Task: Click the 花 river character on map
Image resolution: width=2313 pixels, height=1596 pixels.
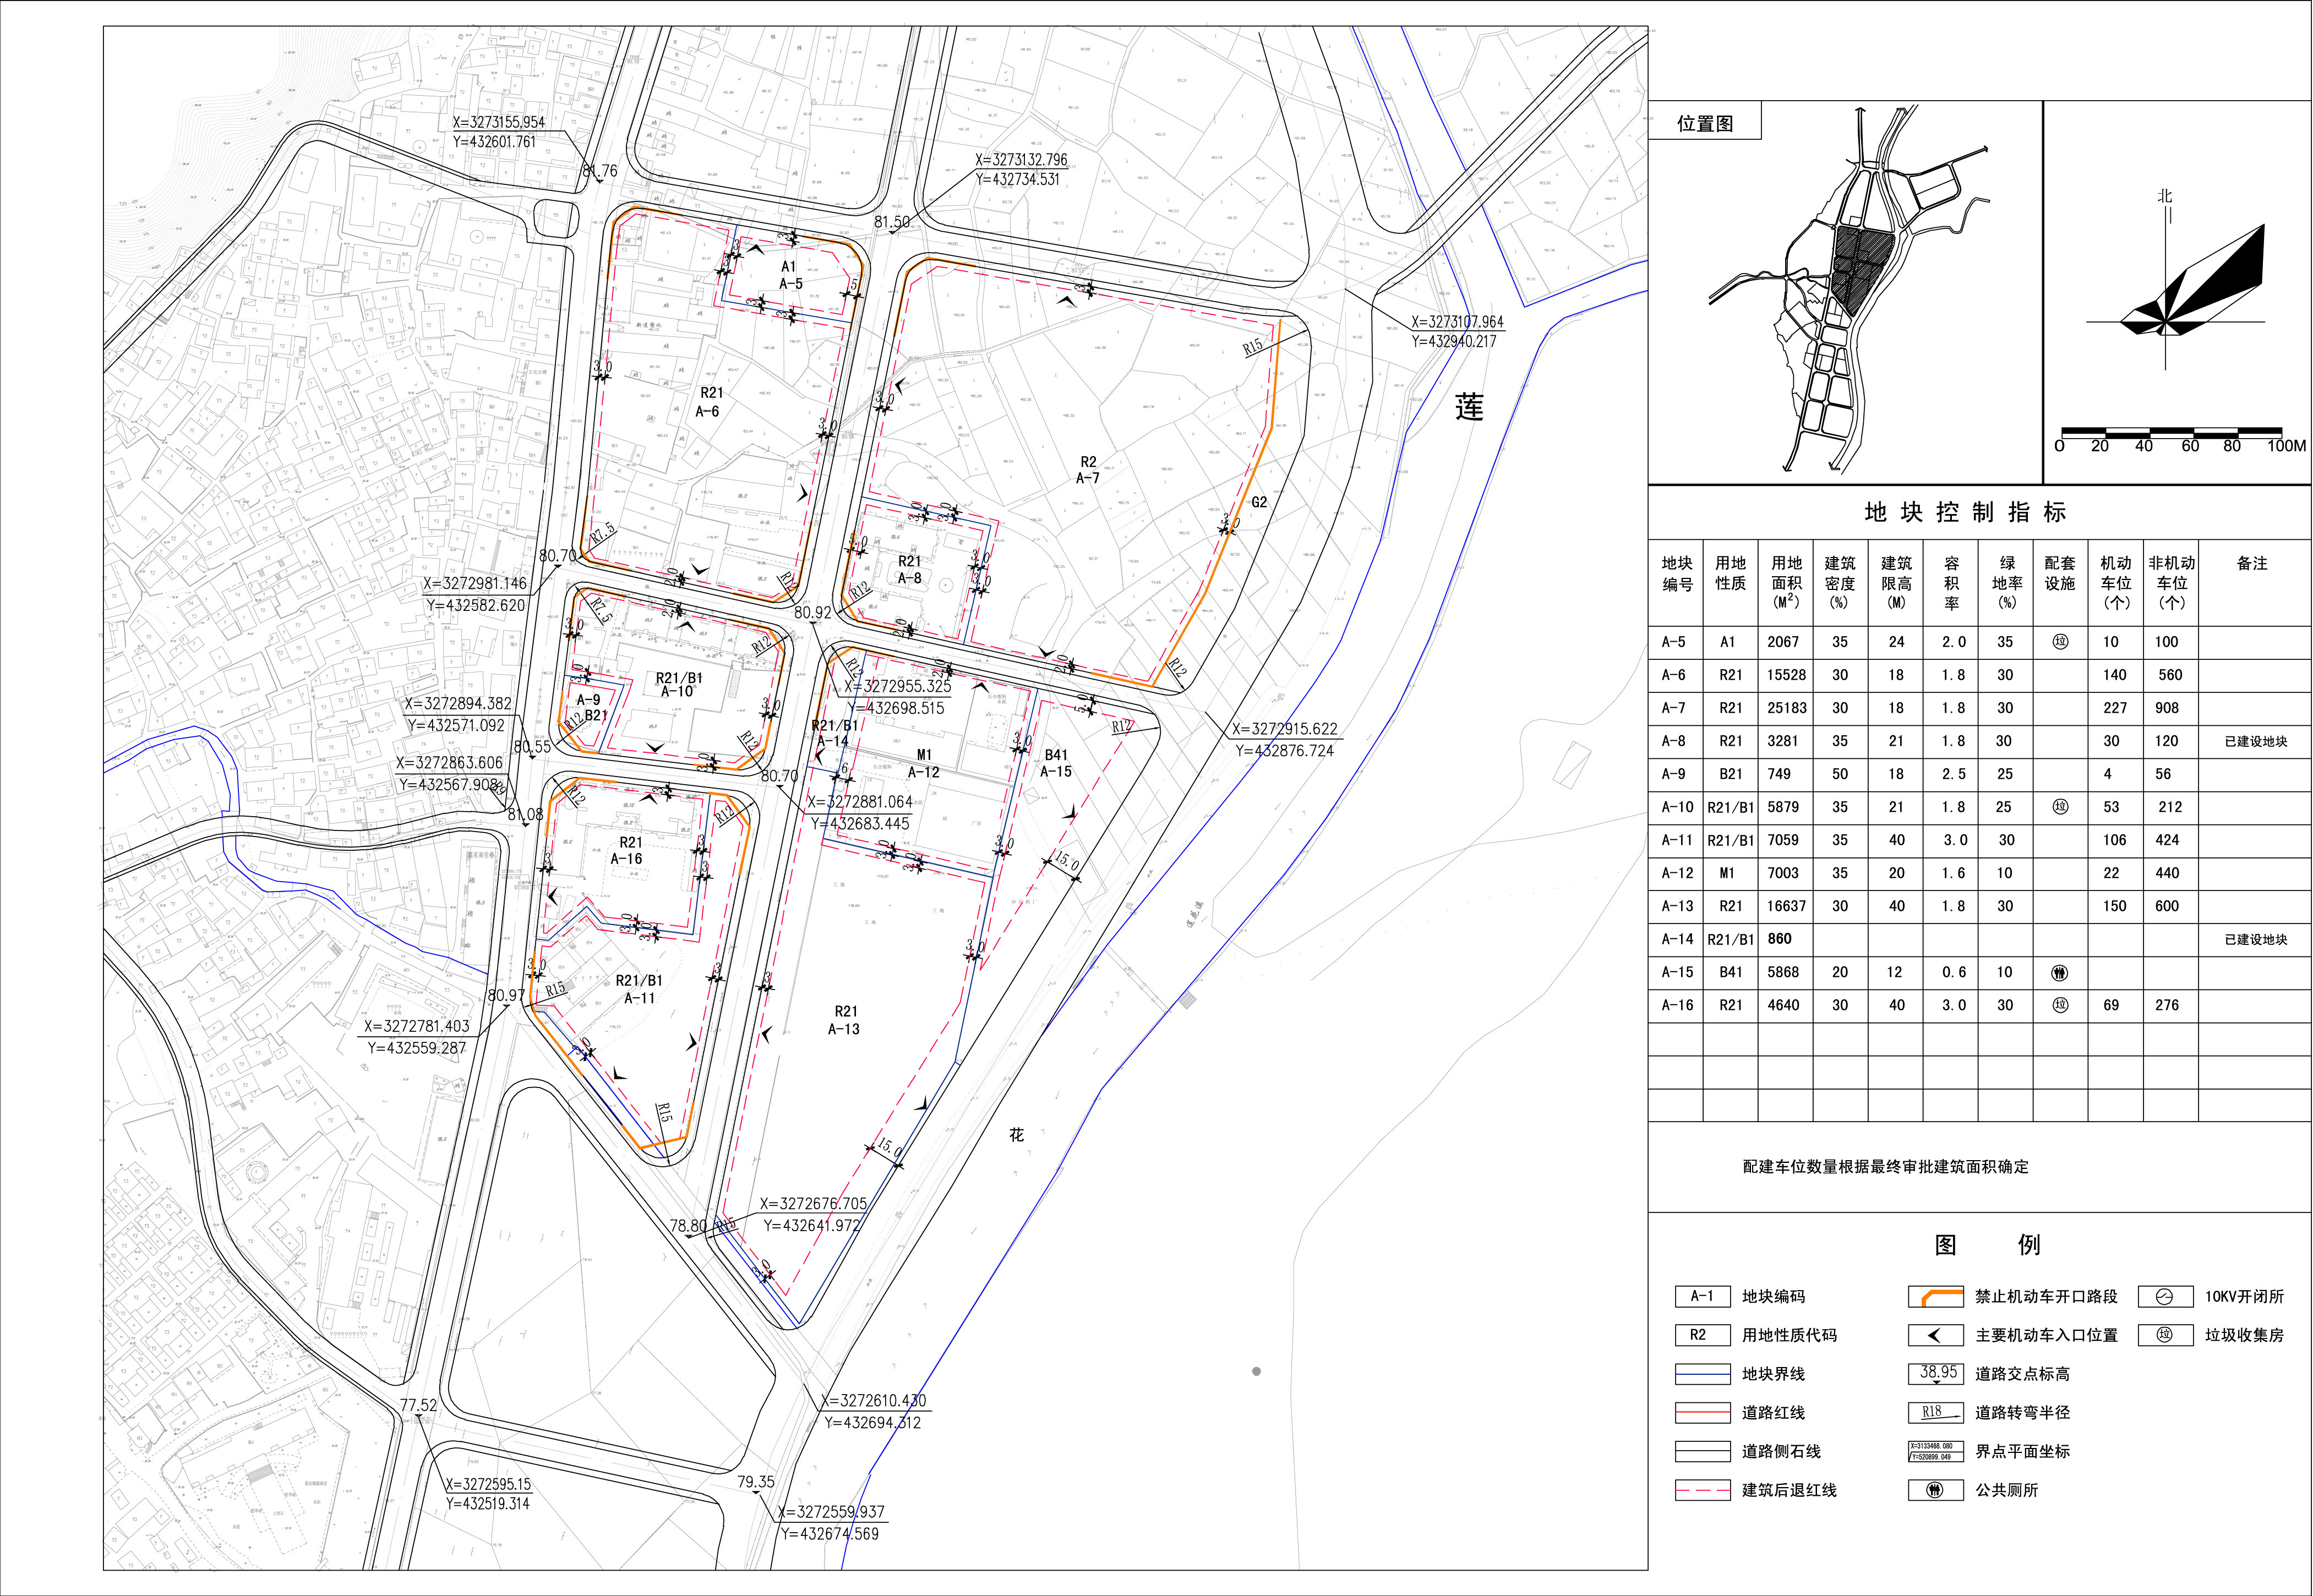Action: click(1017, 1135)
